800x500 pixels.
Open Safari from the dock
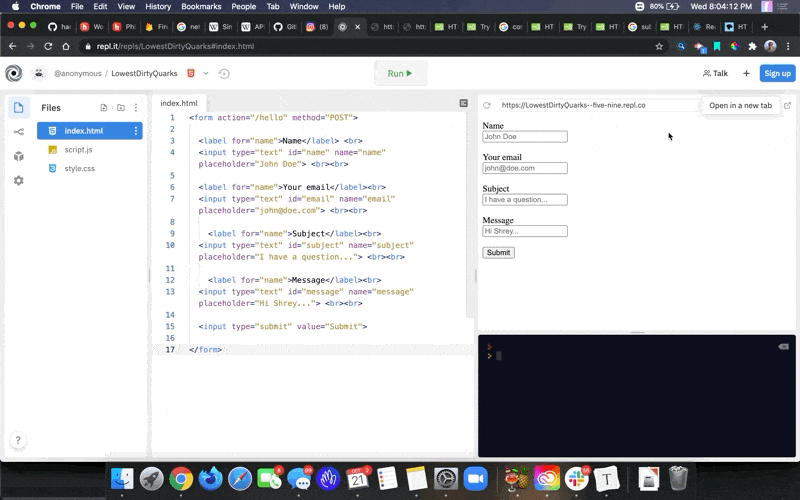[240, 479]
